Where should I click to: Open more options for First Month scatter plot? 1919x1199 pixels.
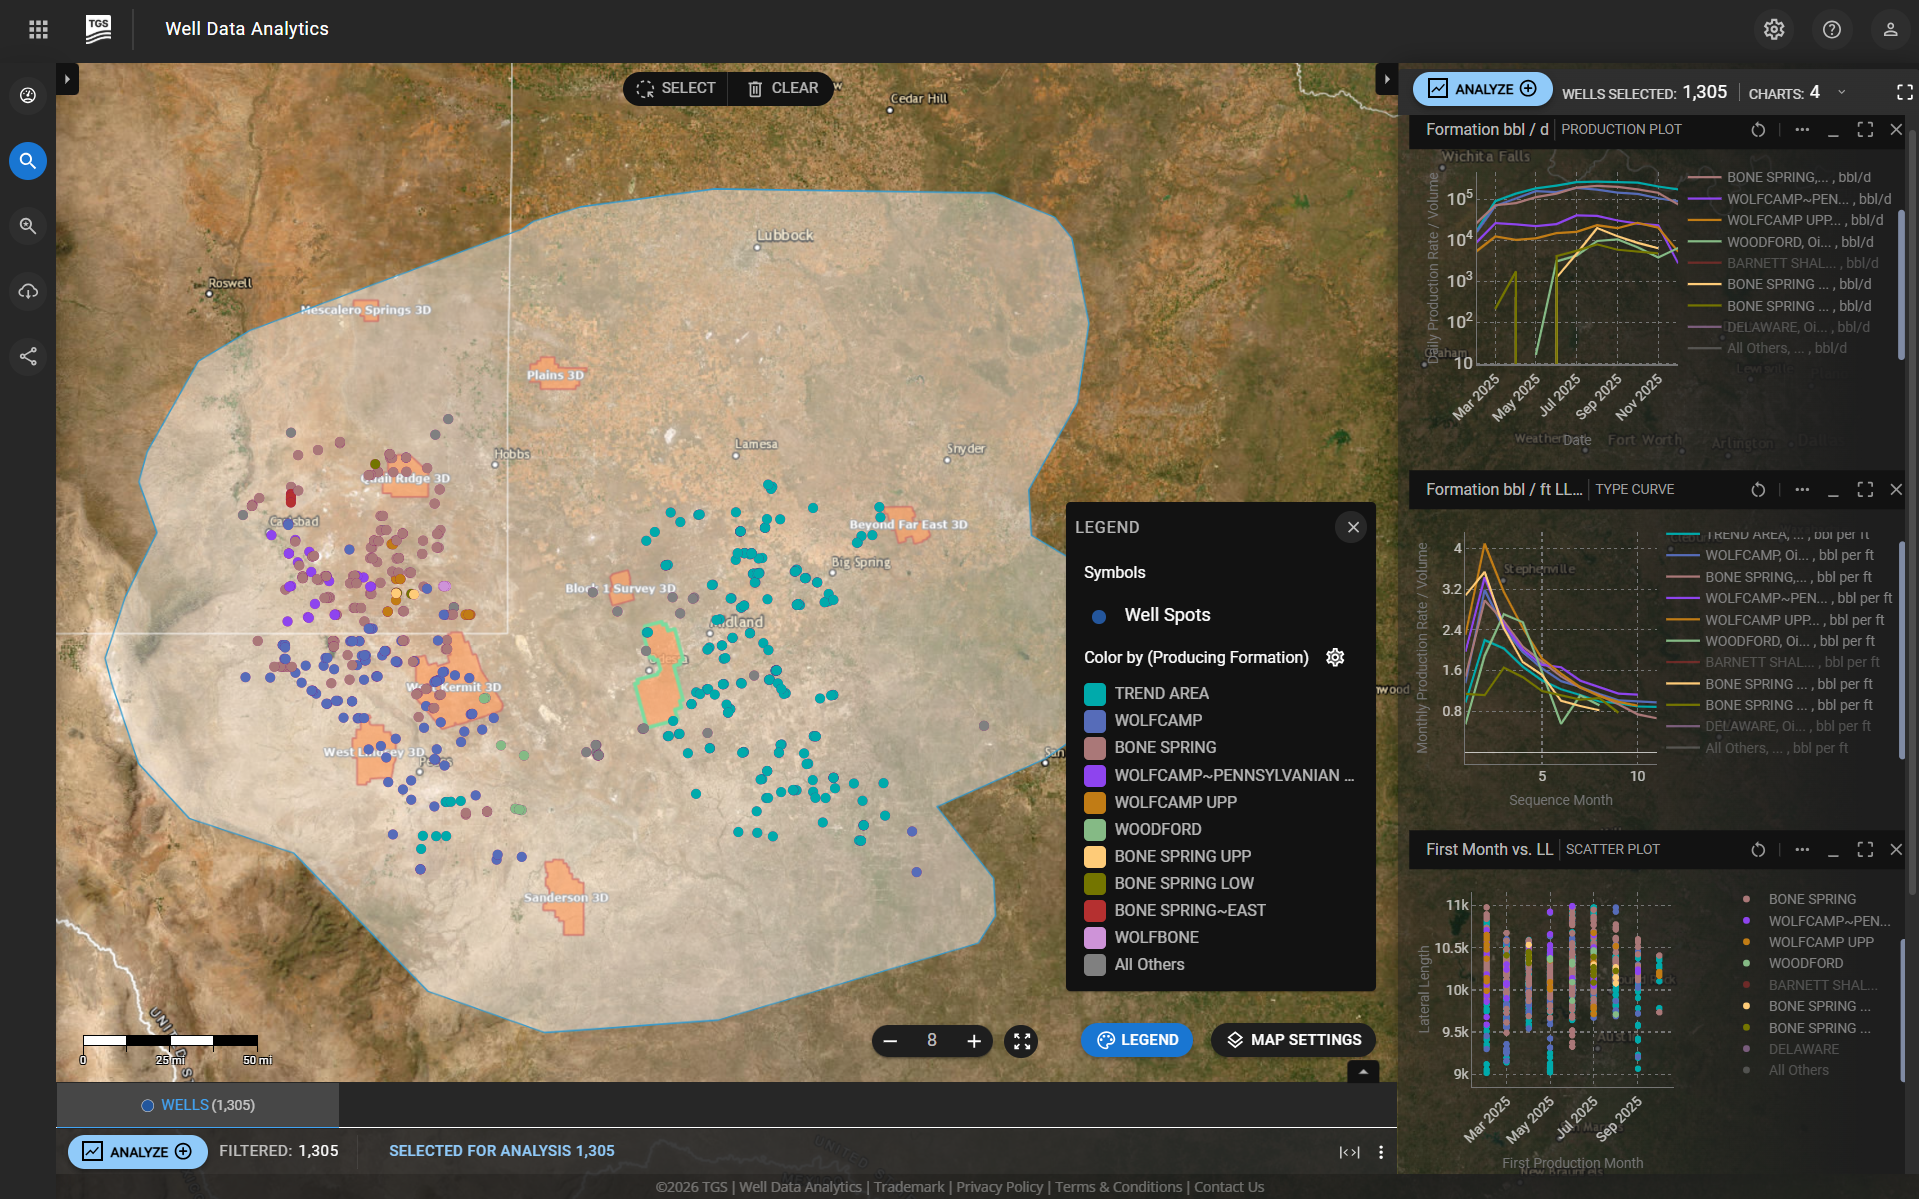(1801, 849)
